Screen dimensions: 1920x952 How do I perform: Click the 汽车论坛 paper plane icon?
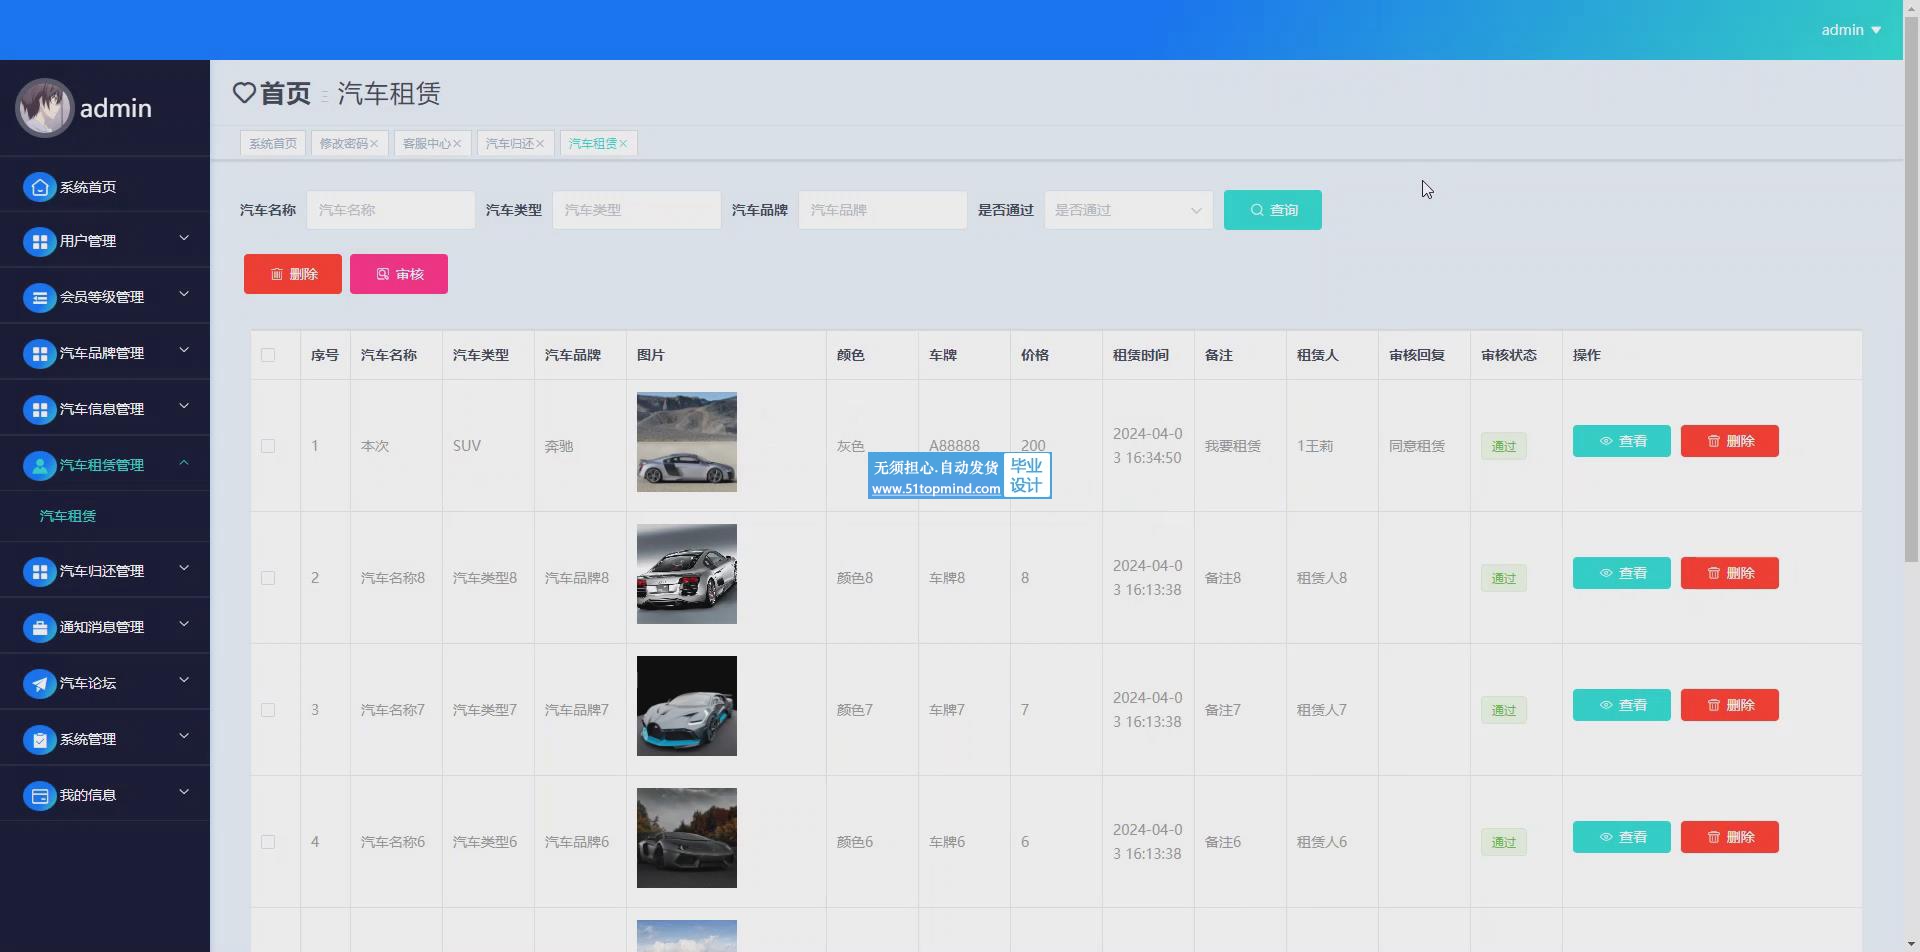click(39, 683)
